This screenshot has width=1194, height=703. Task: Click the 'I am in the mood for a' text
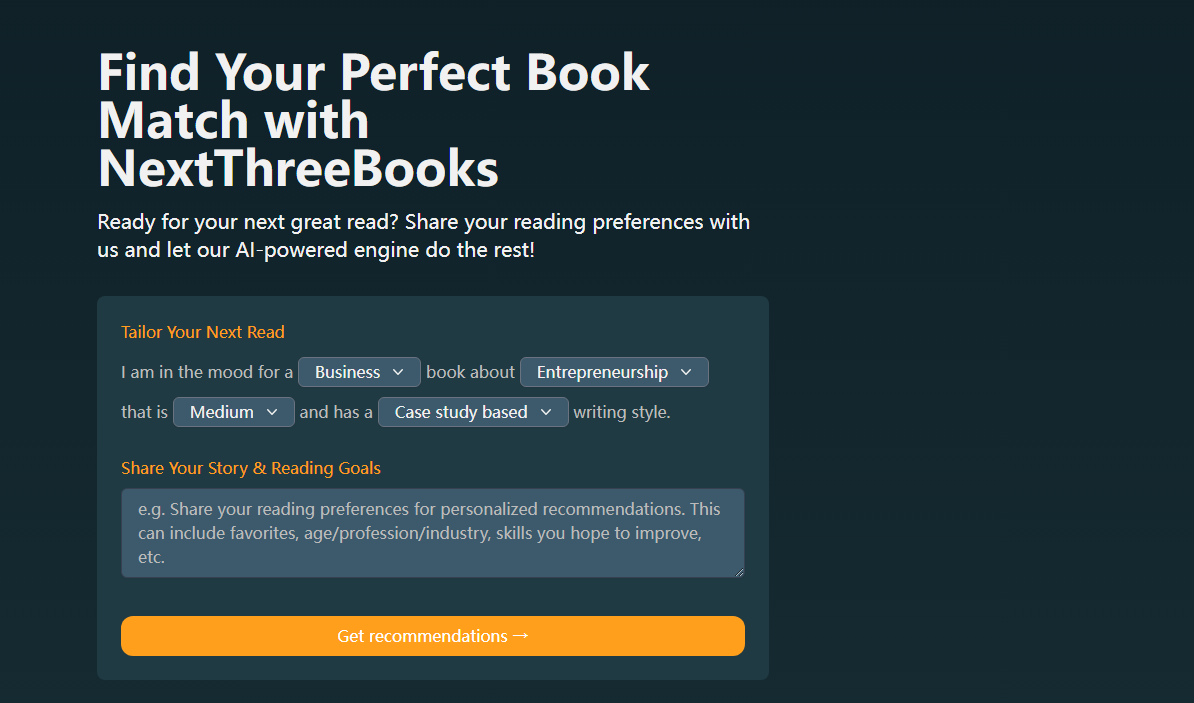pos(207,372)
